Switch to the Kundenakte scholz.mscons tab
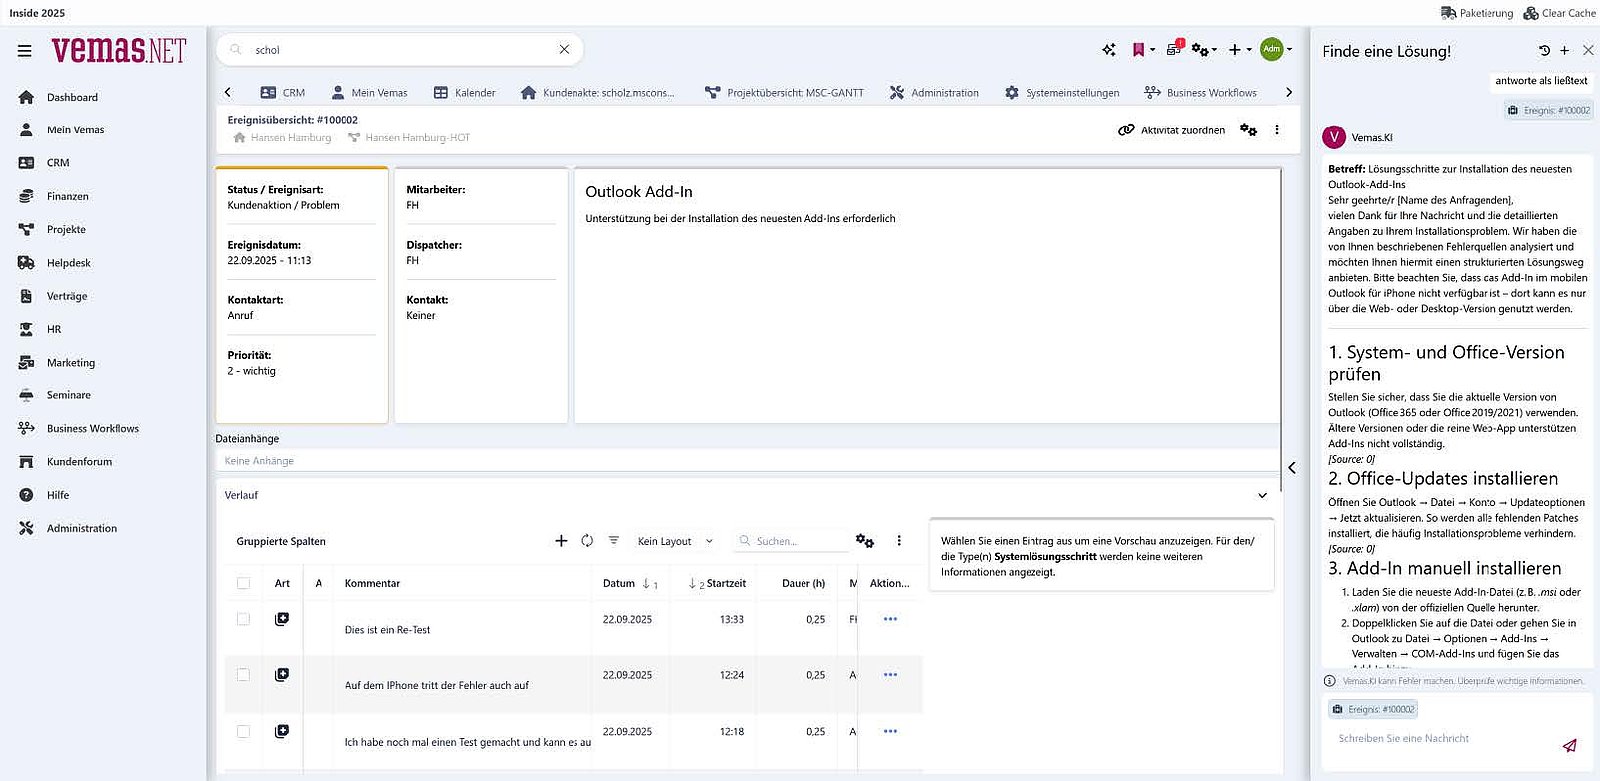The height and width of the screenshot is (781, 1600). click(x=598, y=93)
